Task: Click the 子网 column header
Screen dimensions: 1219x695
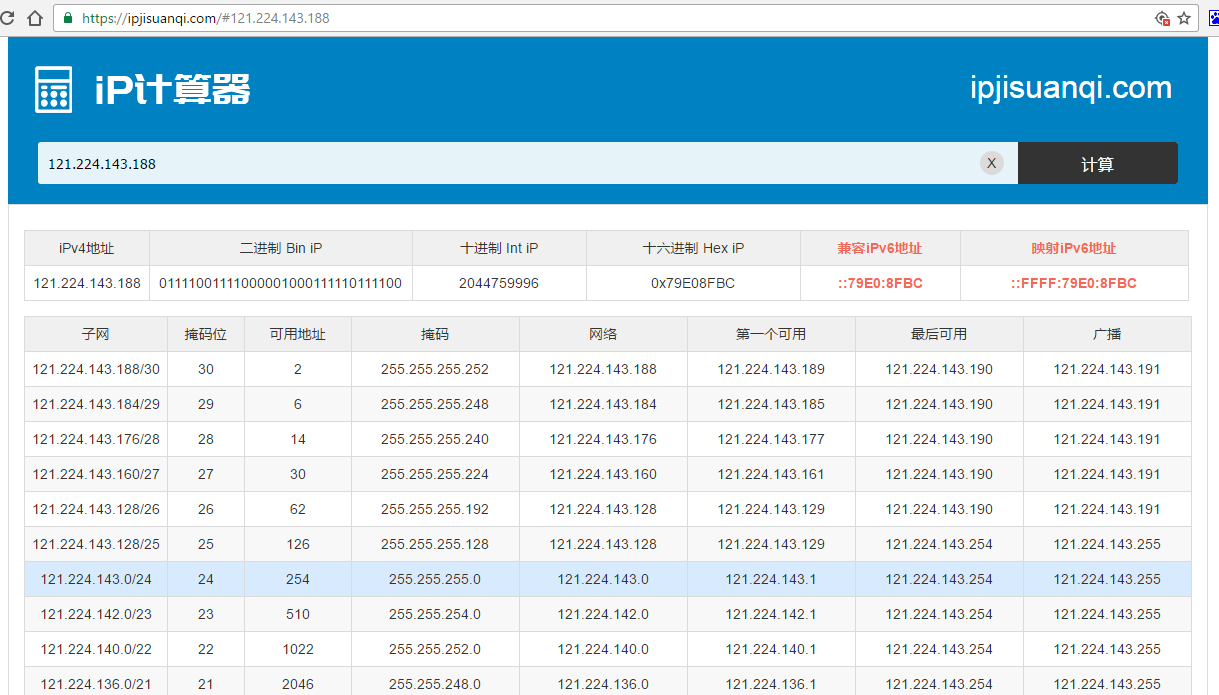Action: coord(95,334)
